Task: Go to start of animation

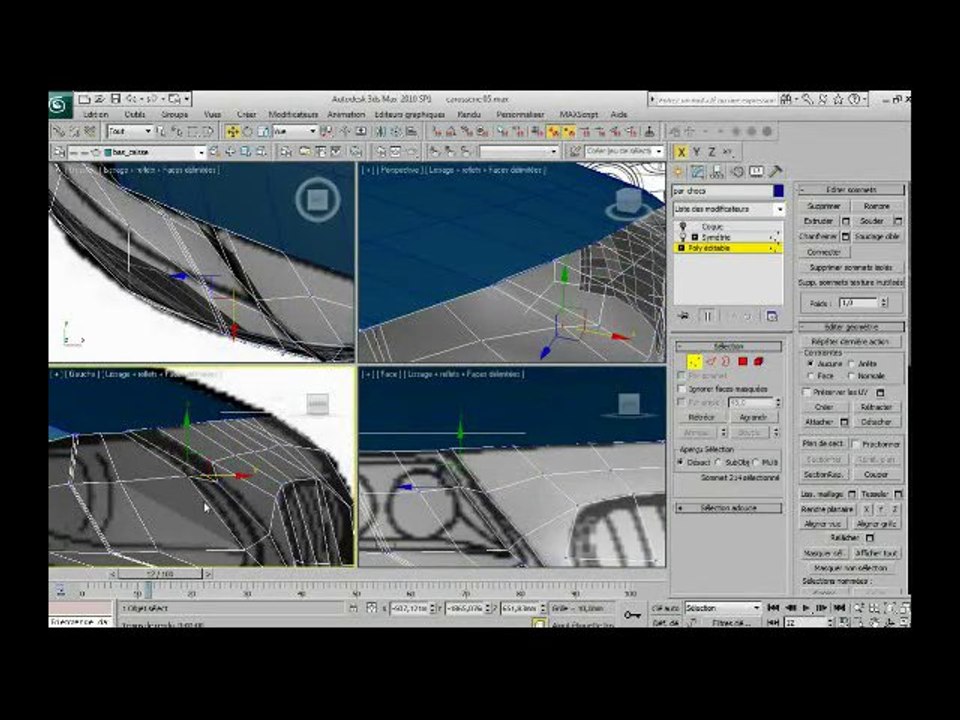Action: (x=773, y=607)
